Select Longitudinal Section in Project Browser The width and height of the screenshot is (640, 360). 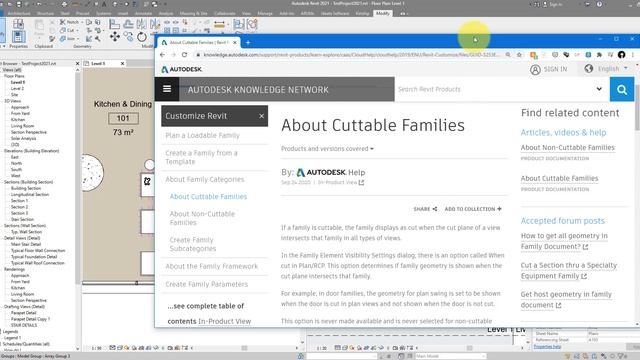coord(30,195)
